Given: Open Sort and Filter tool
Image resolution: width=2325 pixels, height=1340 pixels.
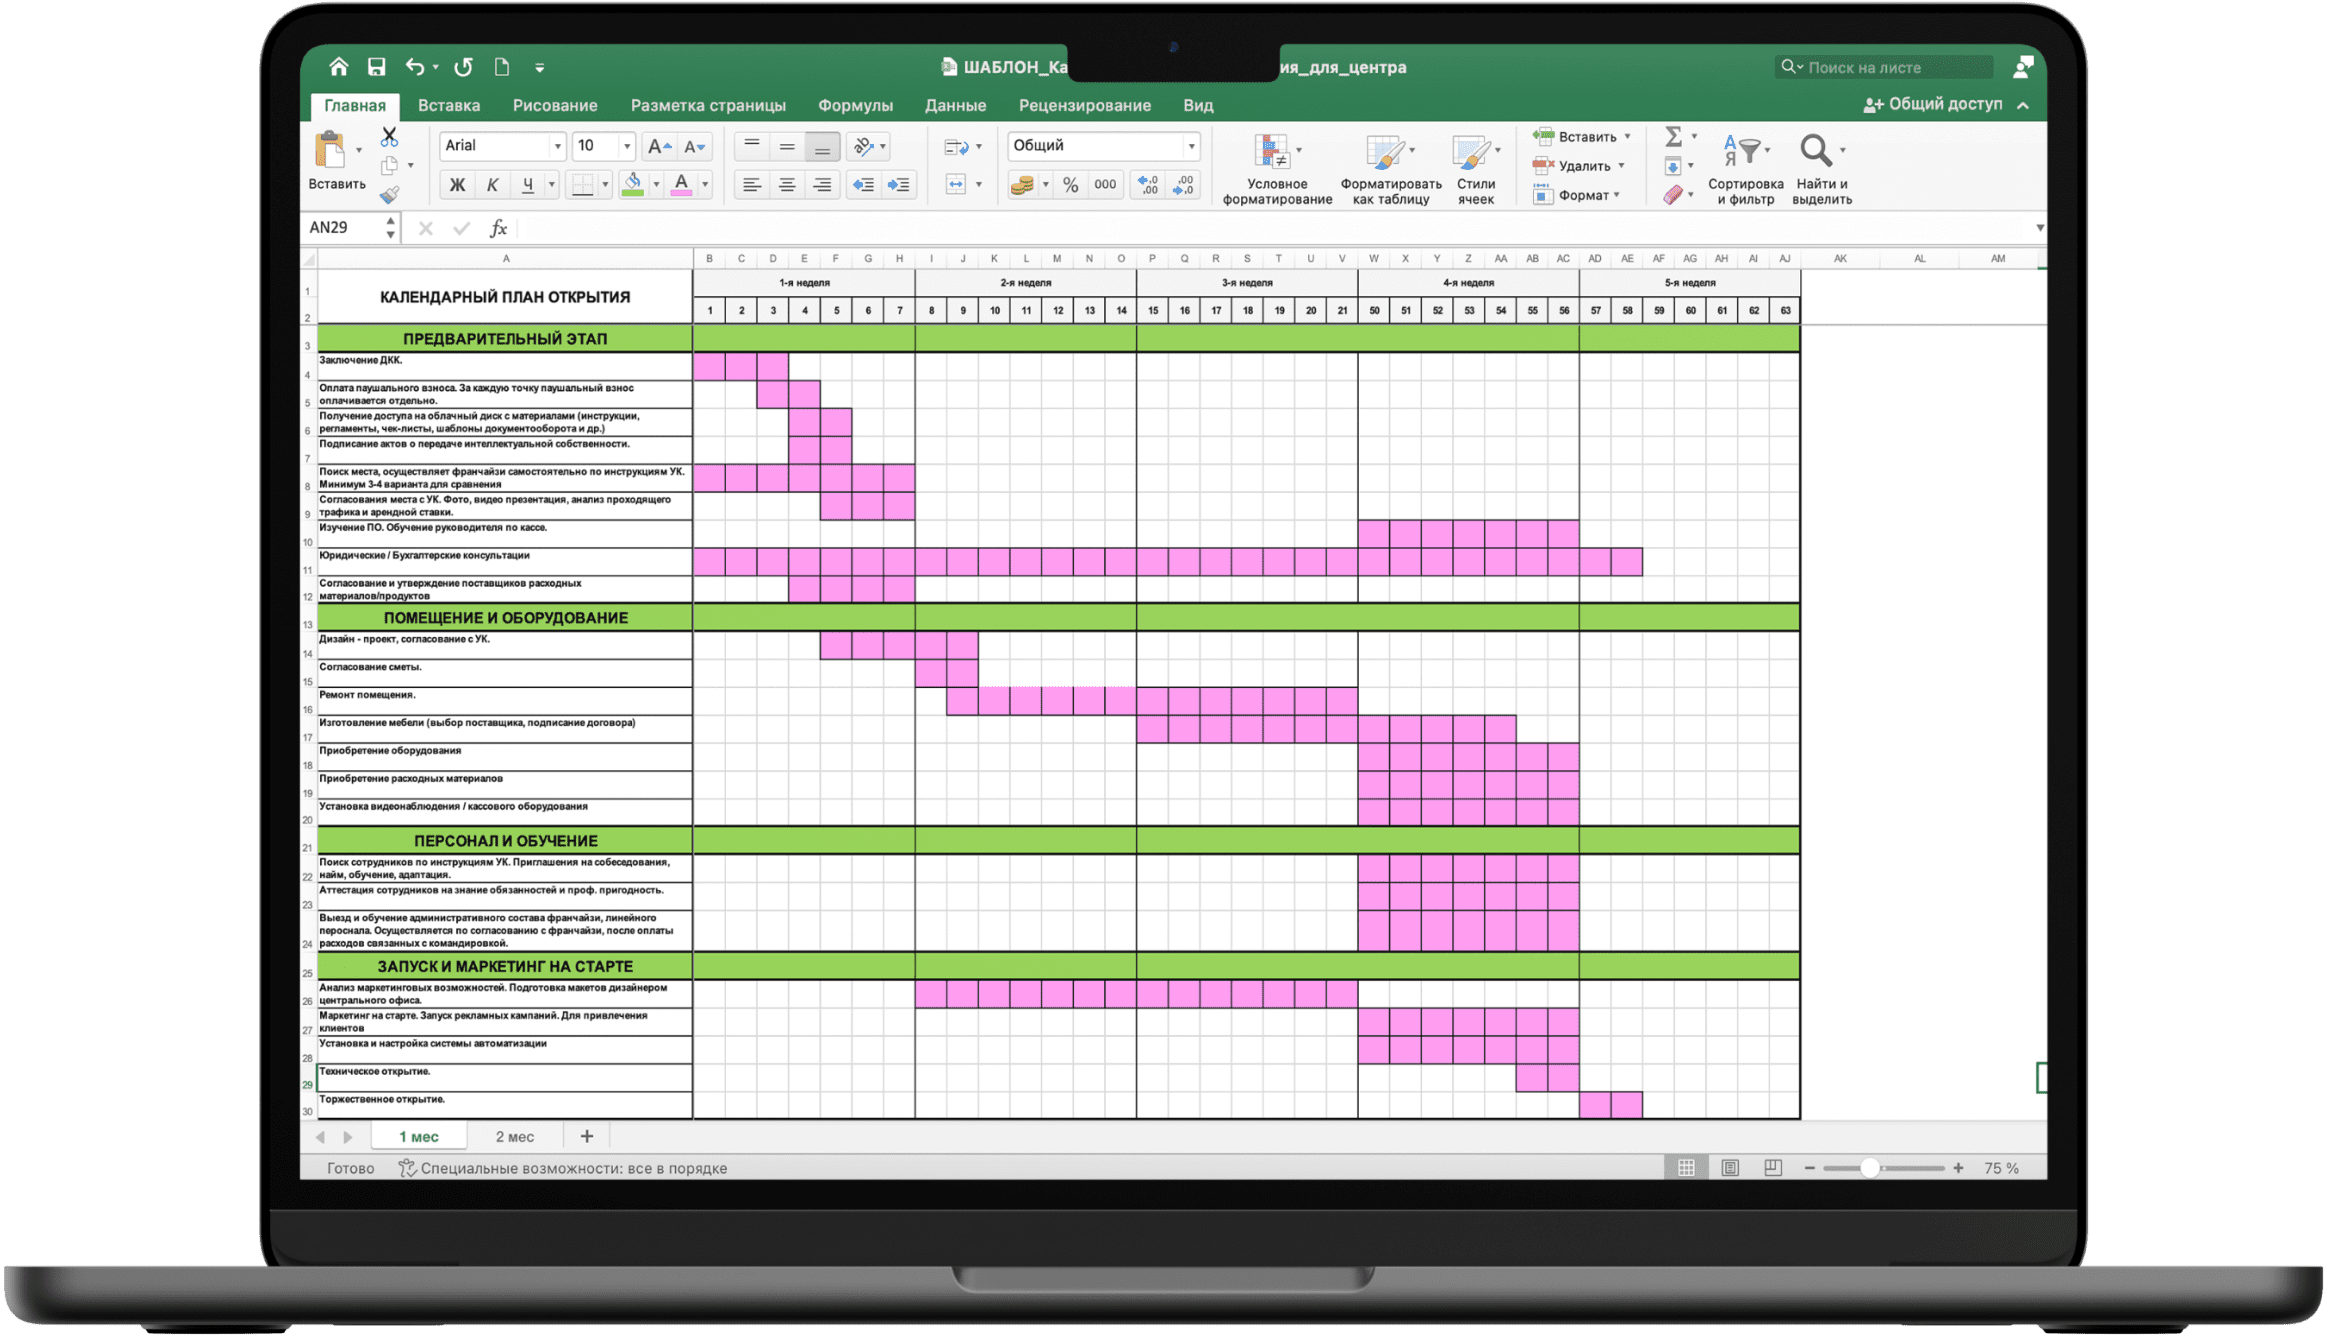Looking at the screenshot, I should coord(1744,152).
